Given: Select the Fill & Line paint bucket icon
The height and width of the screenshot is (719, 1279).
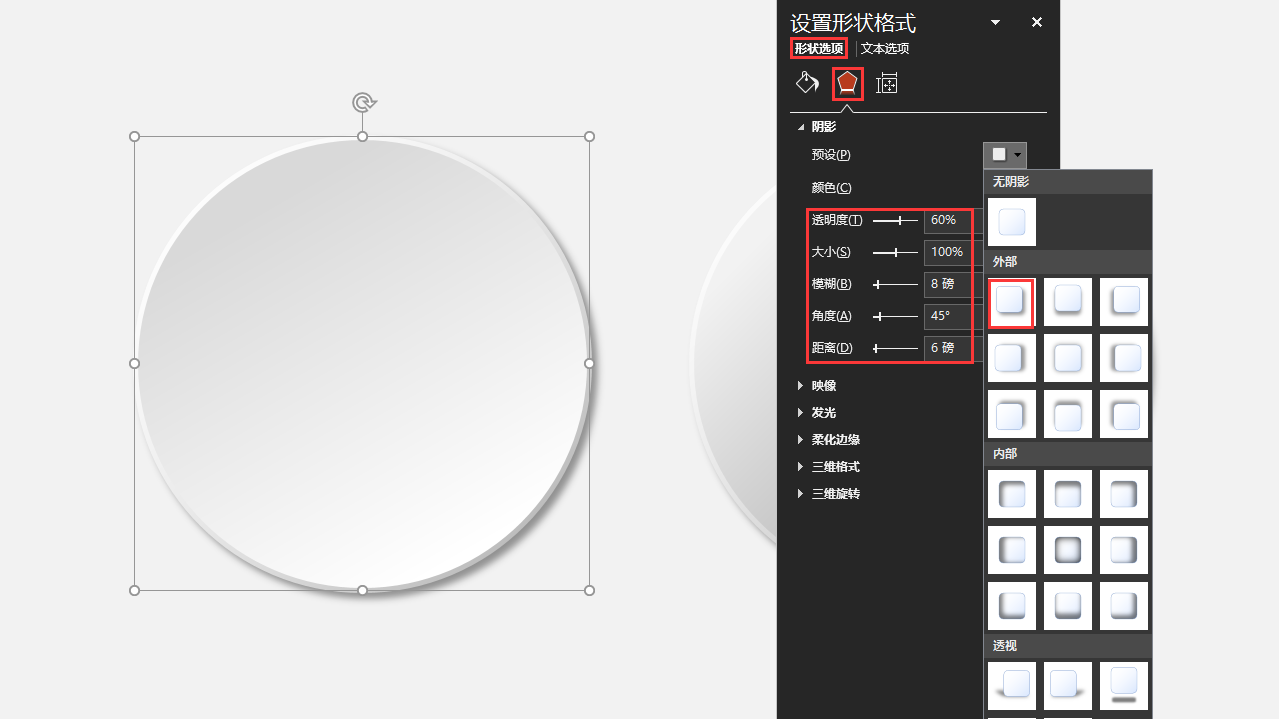Looking at the screenshot, I should pos(806,82).
